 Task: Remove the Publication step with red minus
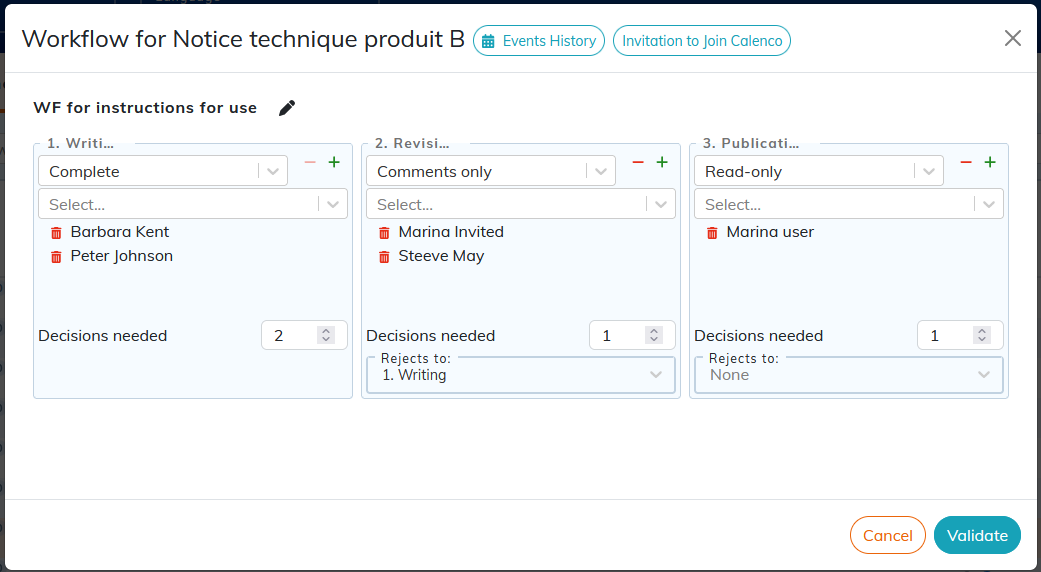click(966, 163)
